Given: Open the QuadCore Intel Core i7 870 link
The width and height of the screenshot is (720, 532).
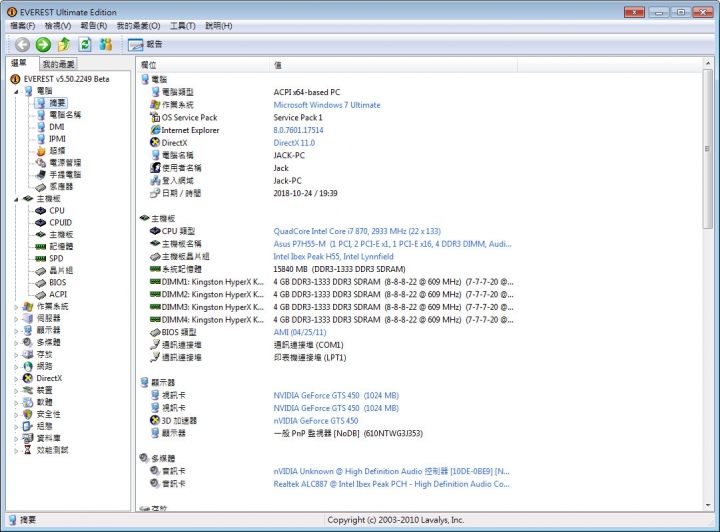Looking at the screenshot, I should tap(357, 231).
